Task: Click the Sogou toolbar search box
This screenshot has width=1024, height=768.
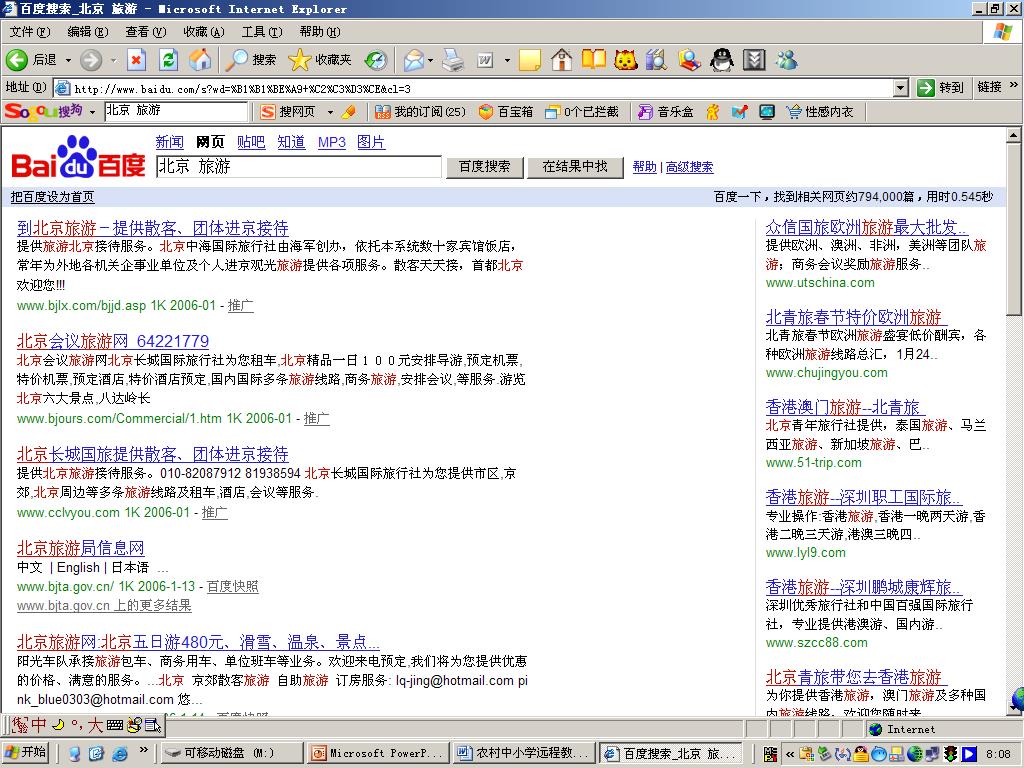Action: (175, 111)
